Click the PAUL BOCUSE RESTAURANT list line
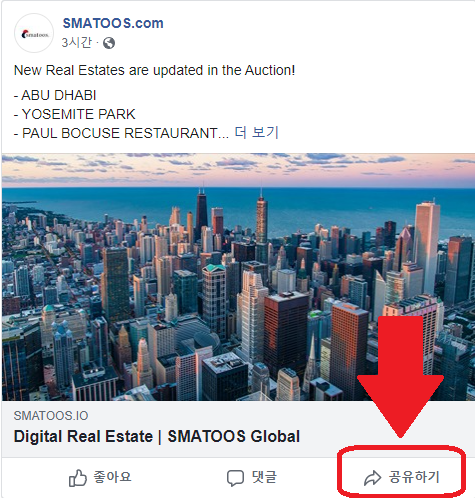 point(121,133)
